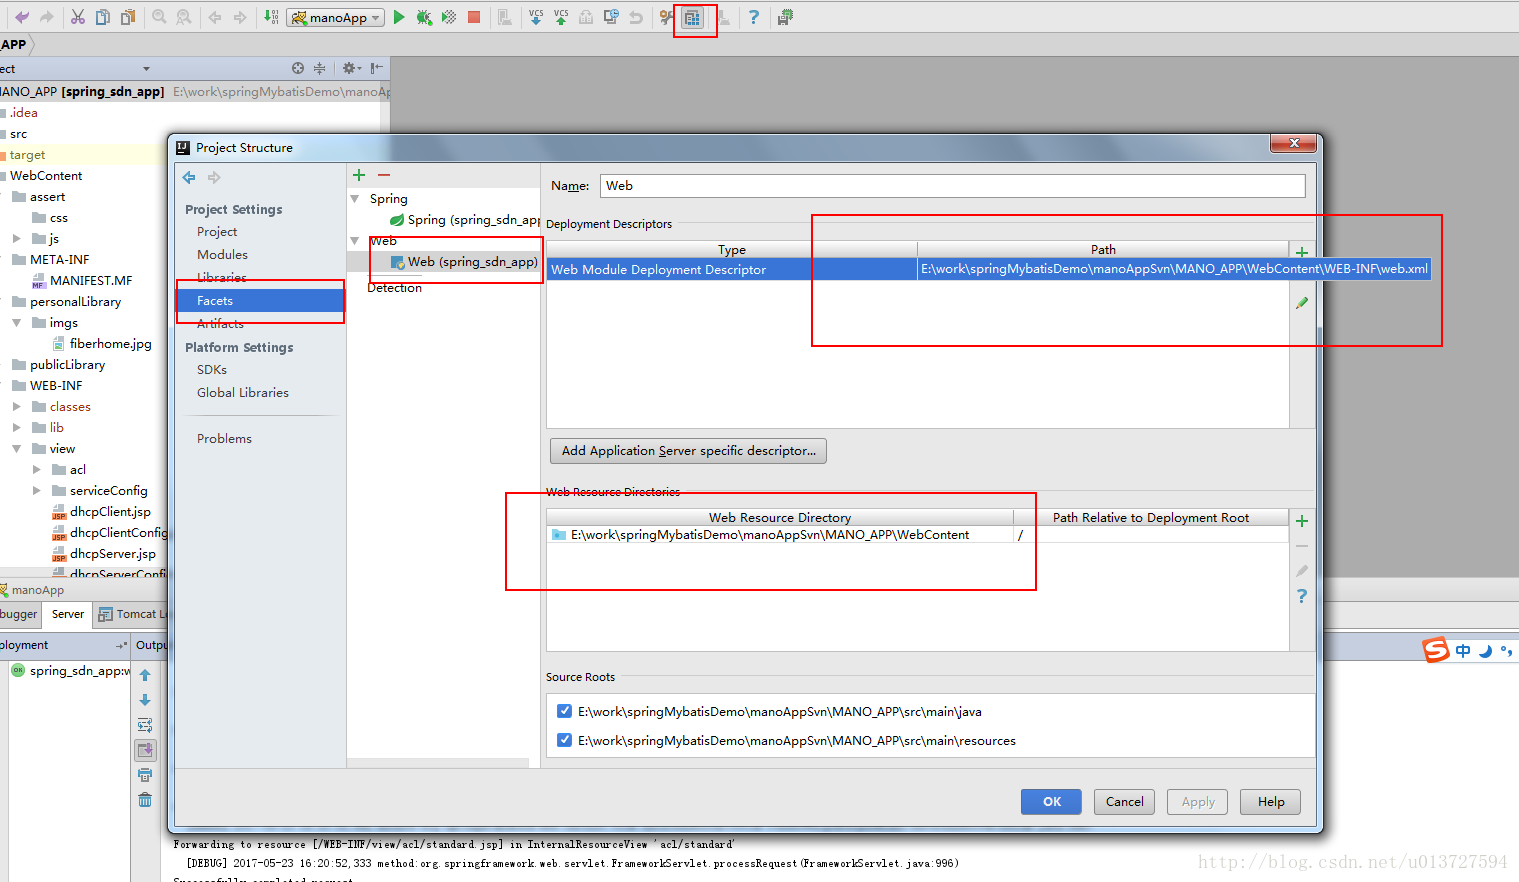Edit deployment descriptor pencil icon
The width and height of the screenshot is (1519, 882).
(x=1302, y=303)
